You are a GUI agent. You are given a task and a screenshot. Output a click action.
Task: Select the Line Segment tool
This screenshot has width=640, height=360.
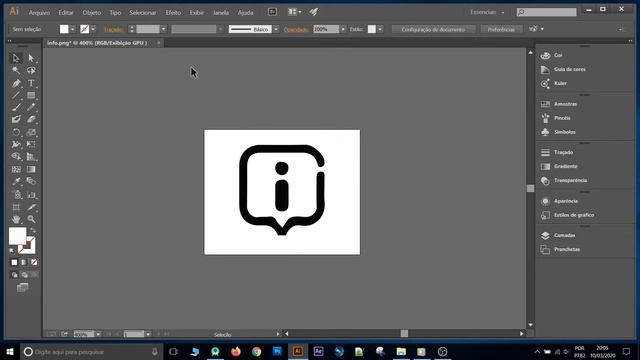pyautogui.click(x=16, y=95)
